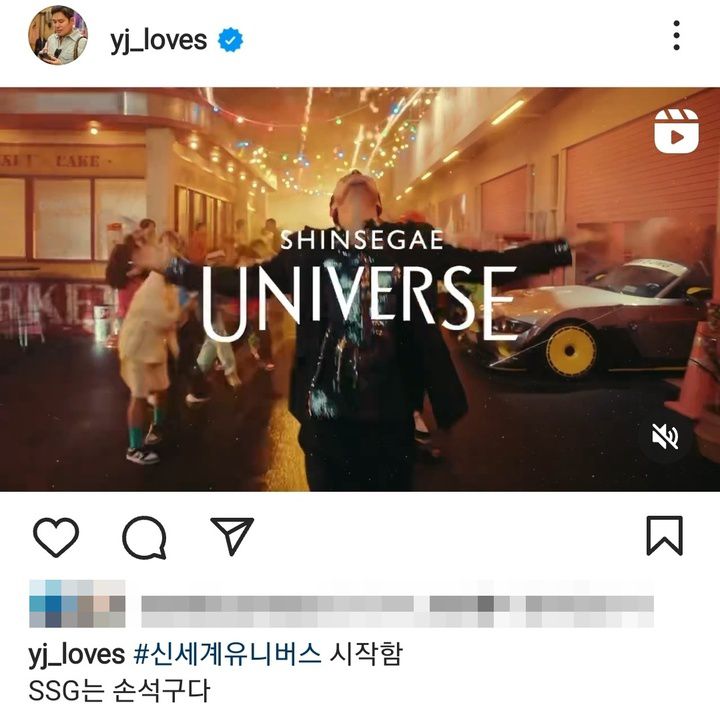The height and width of the screenshot is (713, 720).
Task: Open the blurred liked-by text line
Action: (x=398, y=611)
